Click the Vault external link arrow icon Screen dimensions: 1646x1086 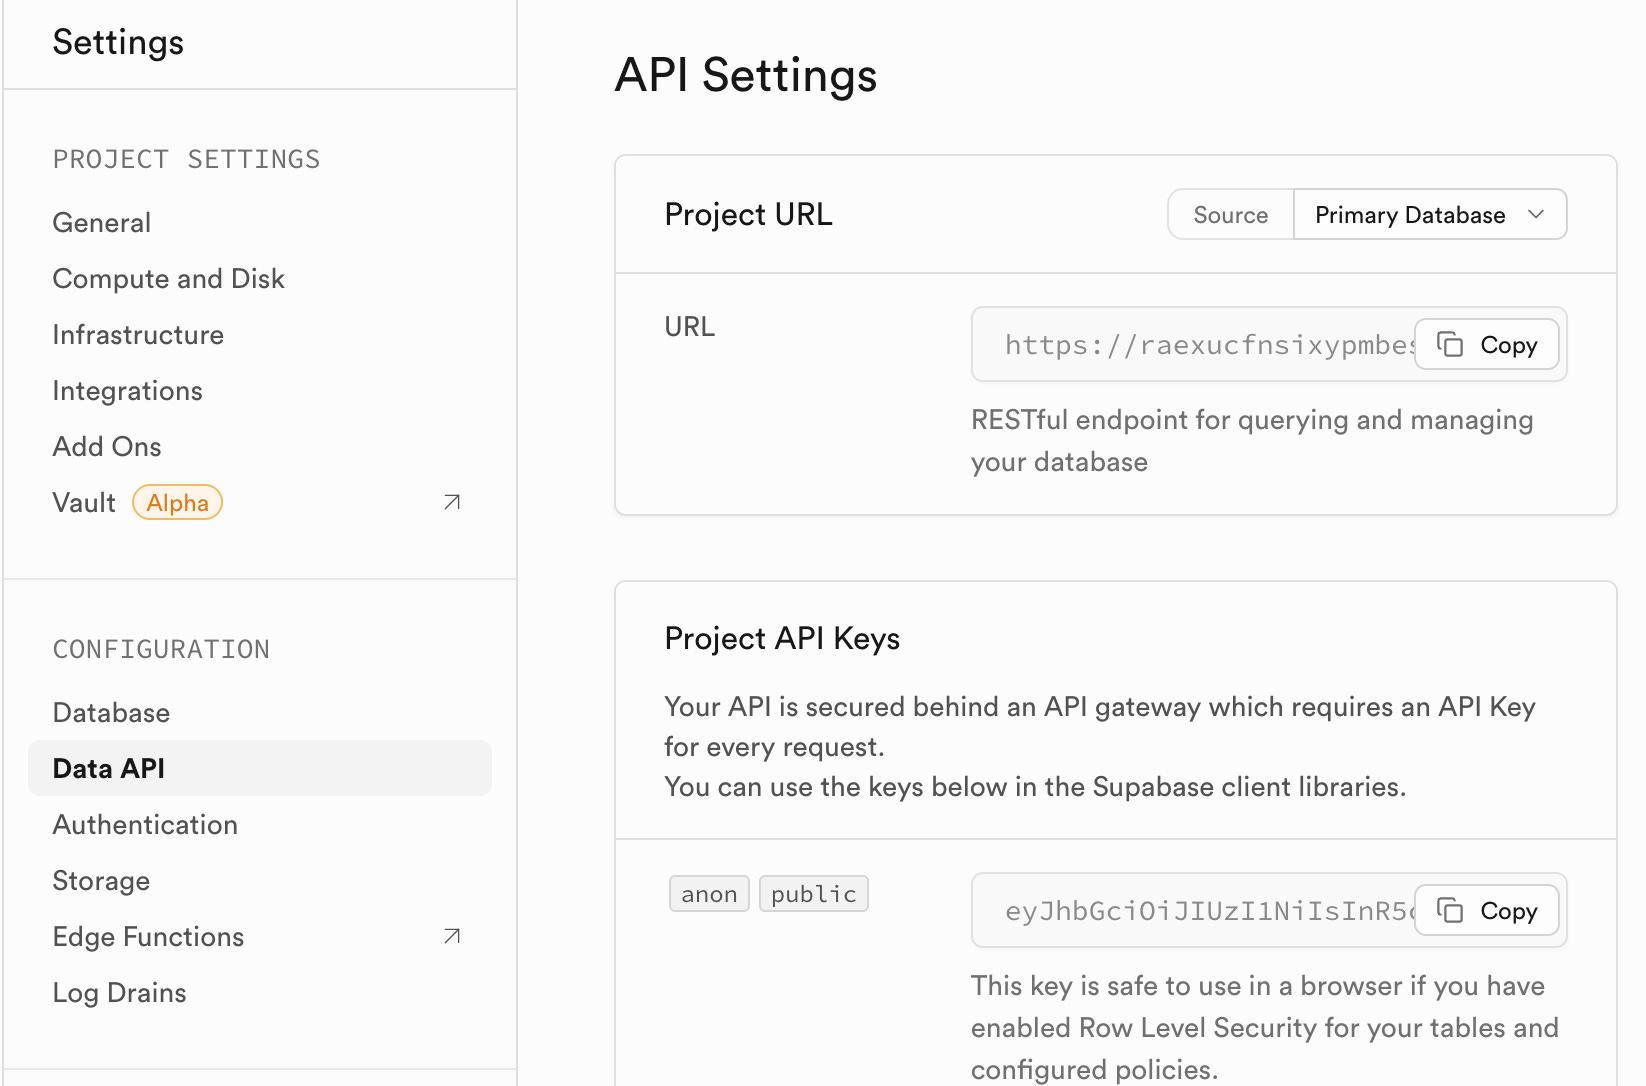pos(452,502)
